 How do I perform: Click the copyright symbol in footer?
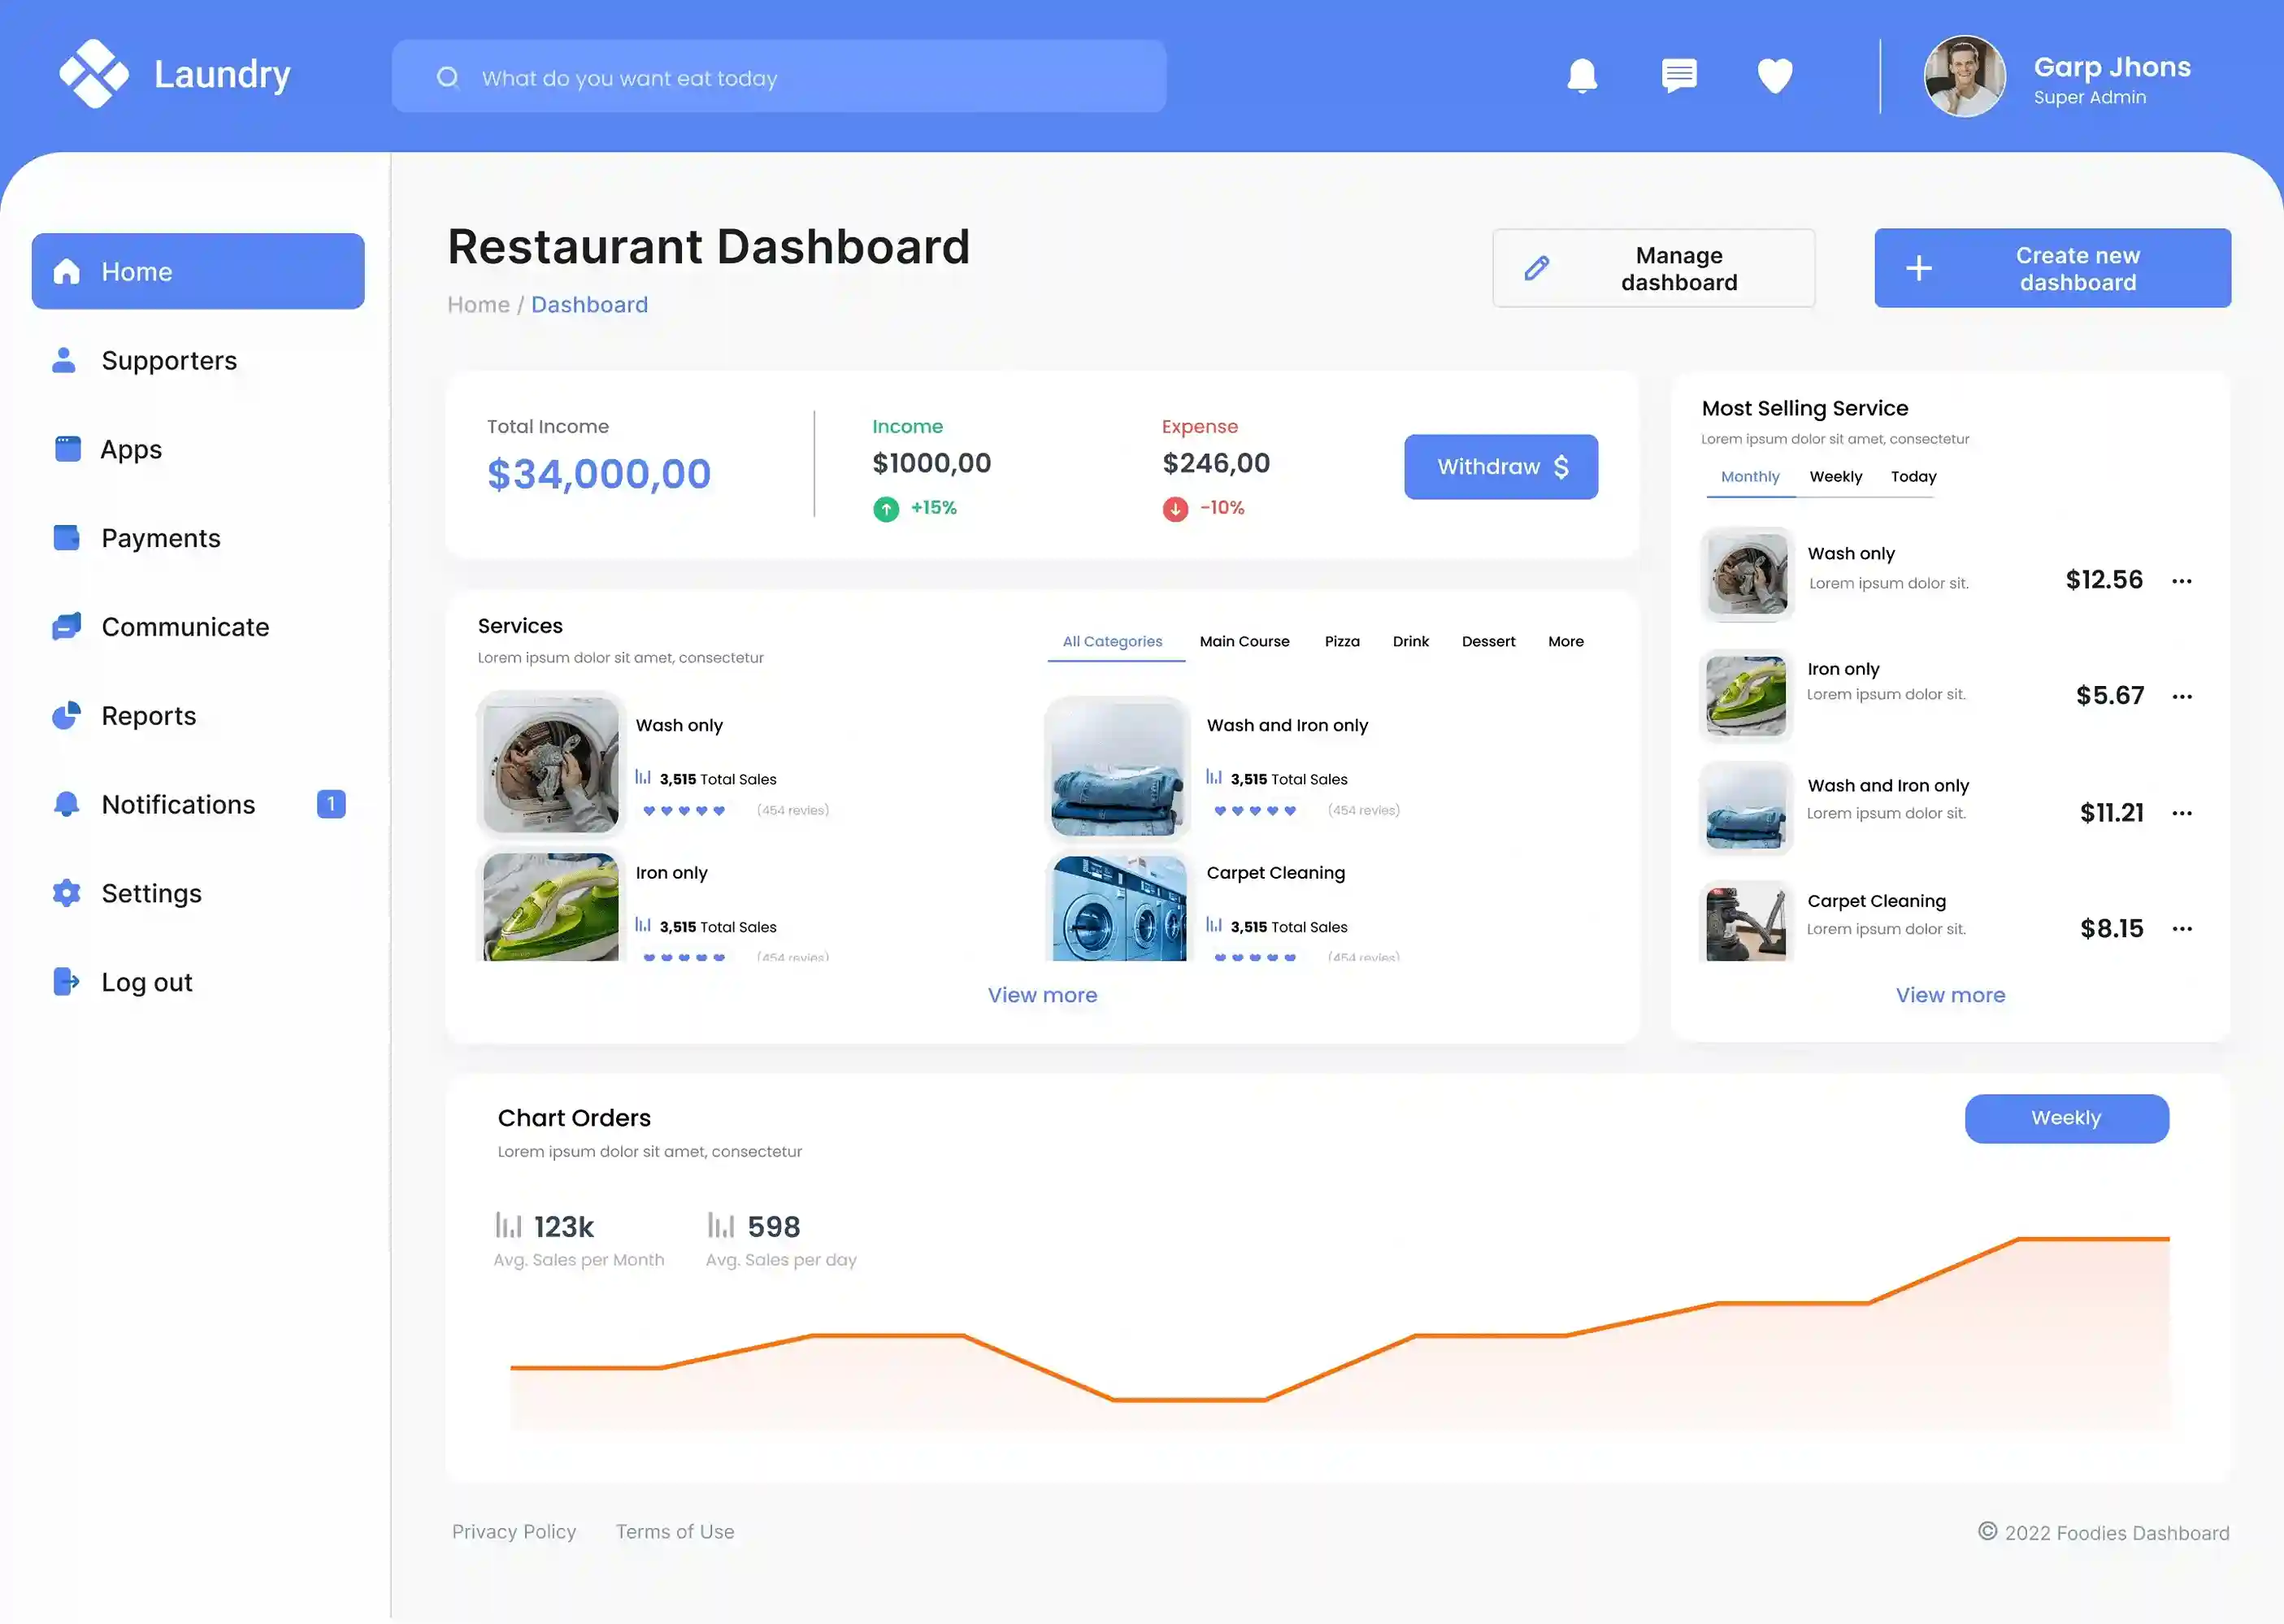click(1987, 1531)
